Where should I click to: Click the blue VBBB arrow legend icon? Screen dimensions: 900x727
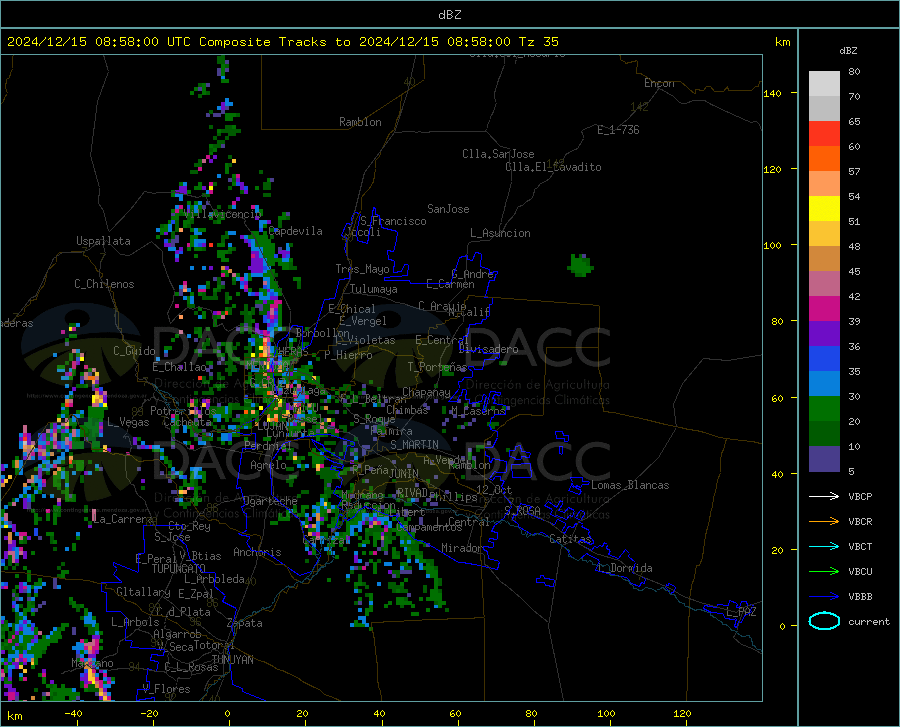(824, 597)
